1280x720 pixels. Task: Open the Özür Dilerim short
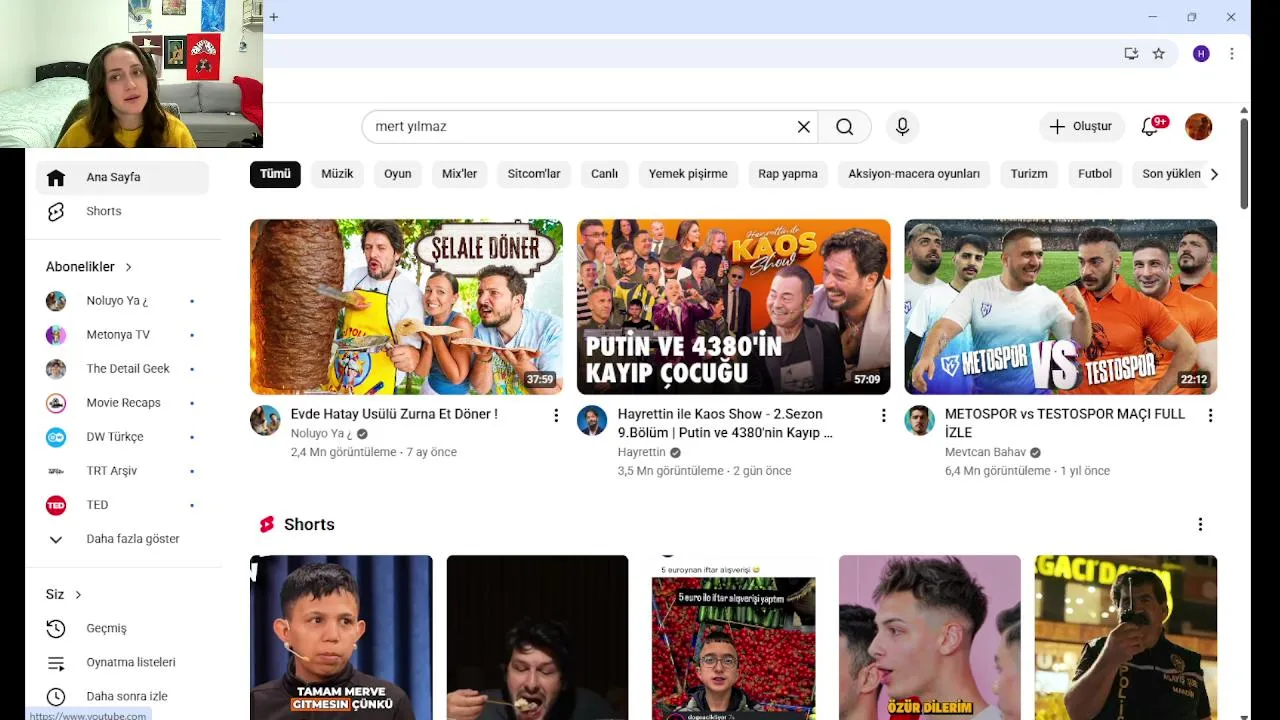pos(930,637)
